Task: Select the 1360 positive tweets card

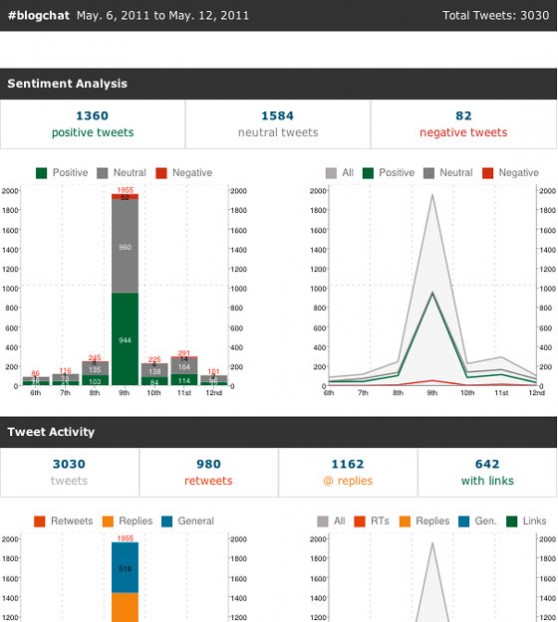Action: click(x=92, y=124)
